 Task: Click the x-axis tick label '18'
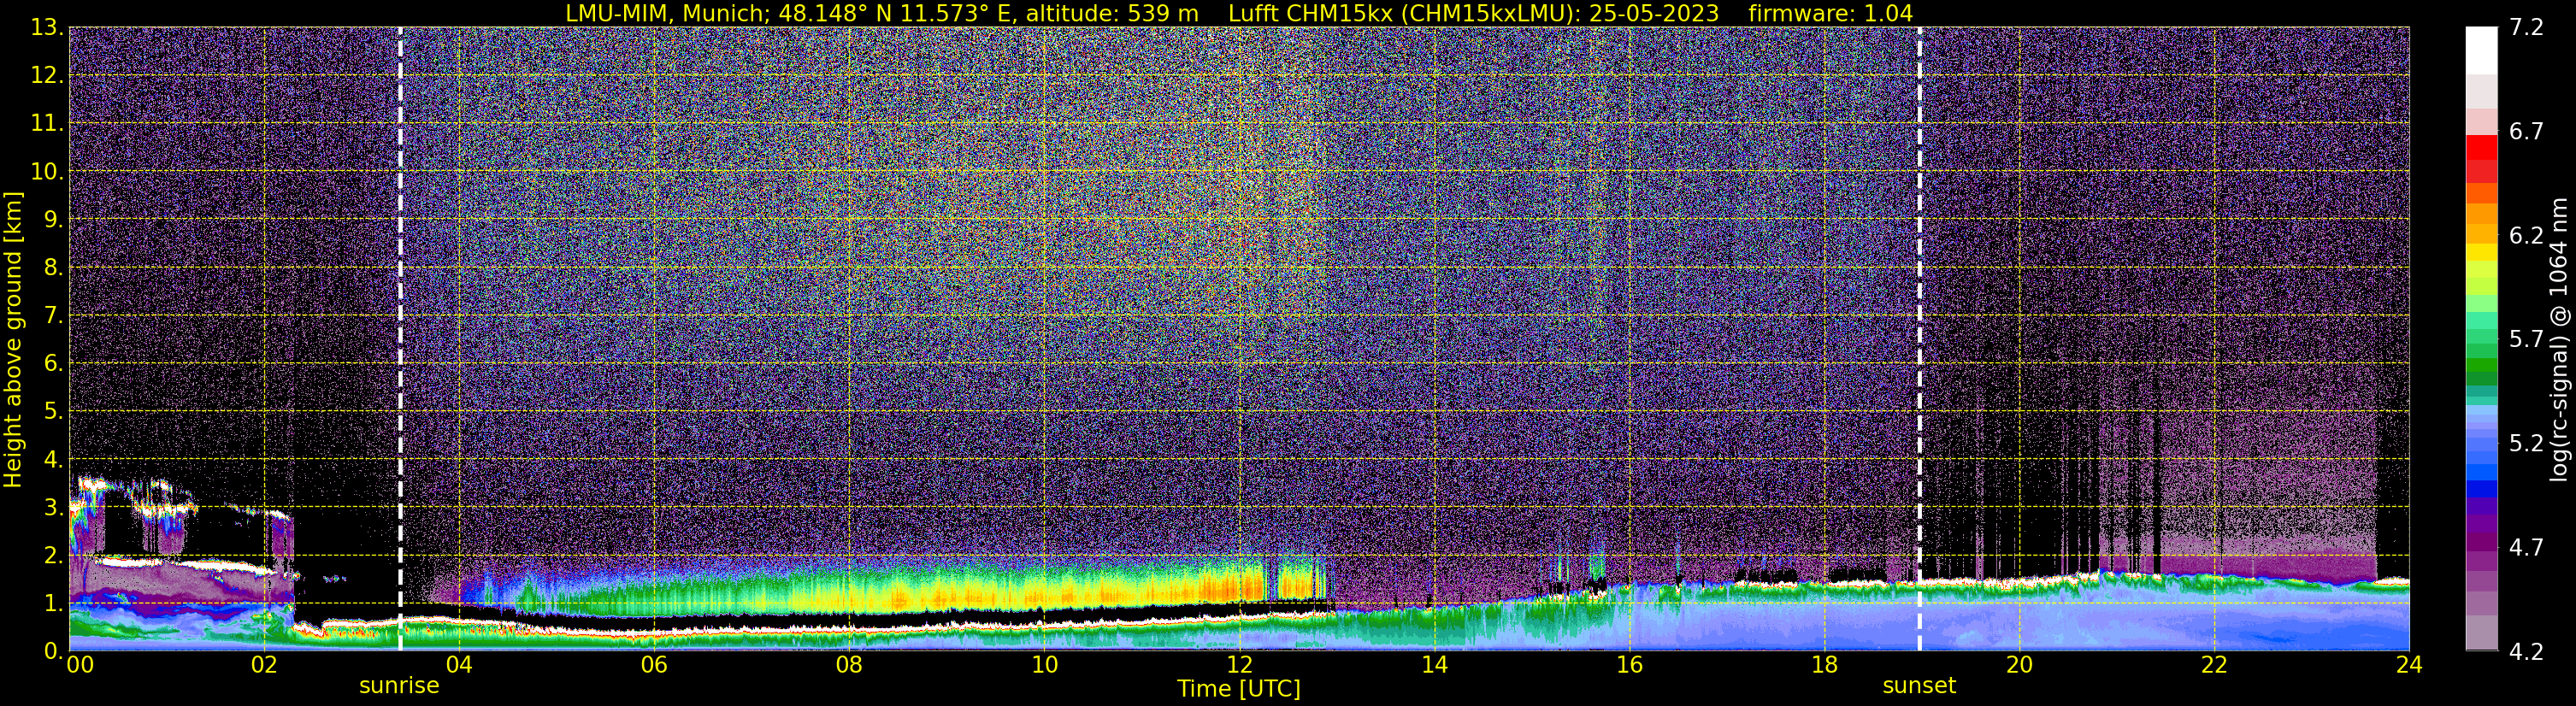coord(1824,665)
